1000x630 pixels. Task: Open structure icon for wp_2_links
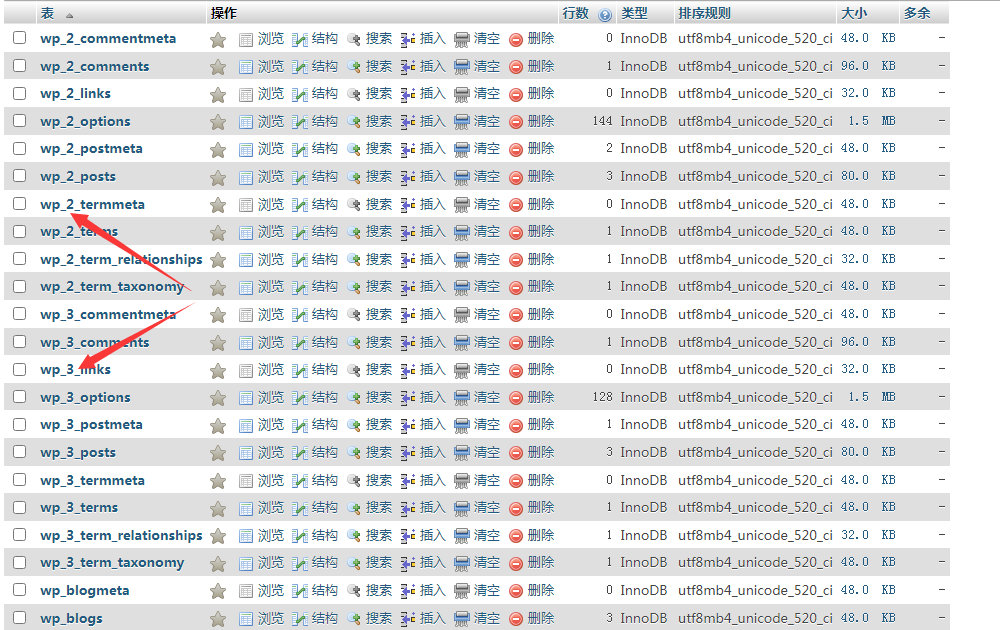pos(300,94)
